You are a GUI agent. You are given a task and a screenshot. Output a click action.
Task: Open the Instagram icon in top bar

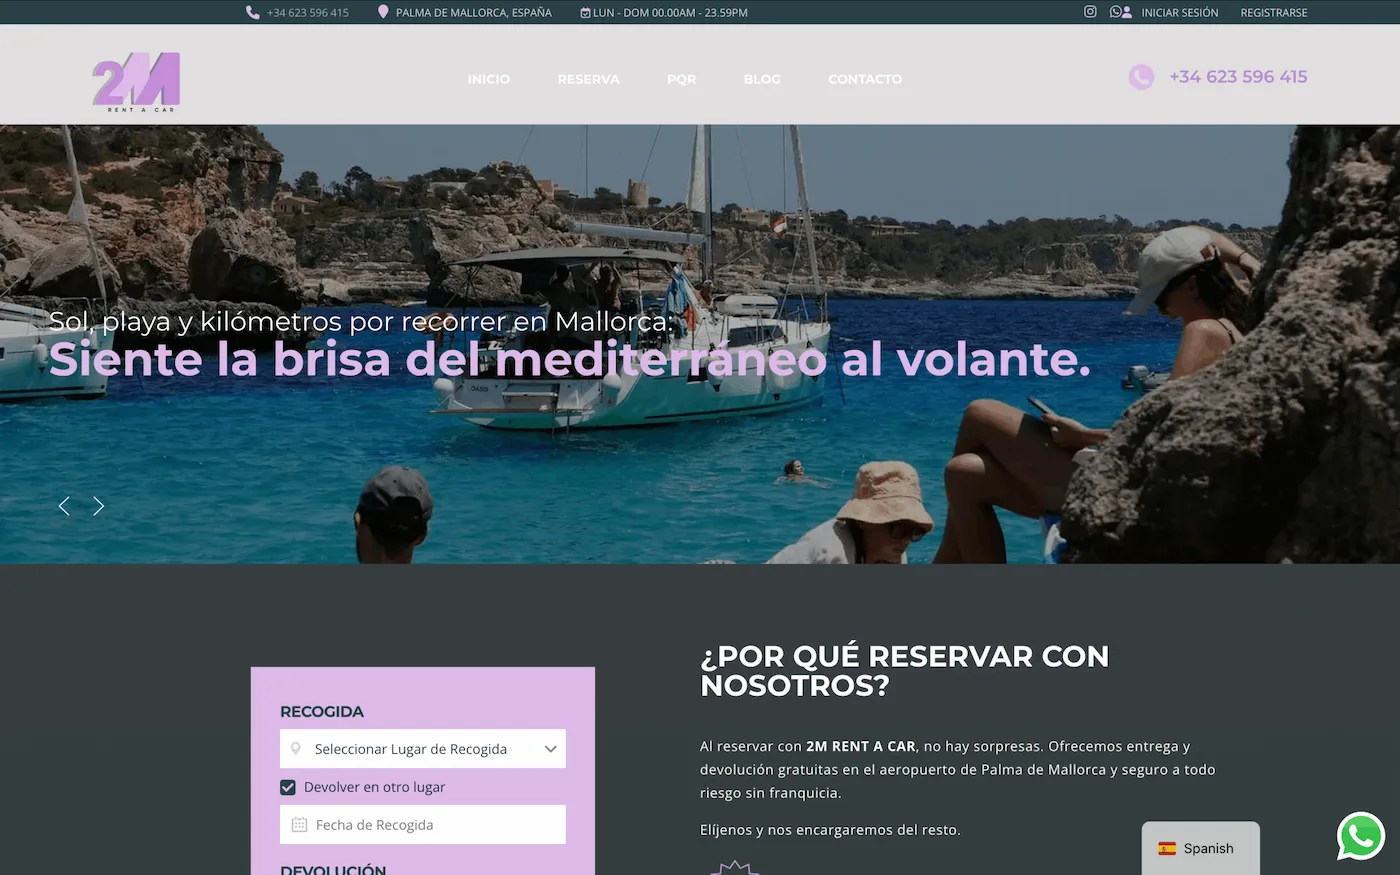point(1090,12)
